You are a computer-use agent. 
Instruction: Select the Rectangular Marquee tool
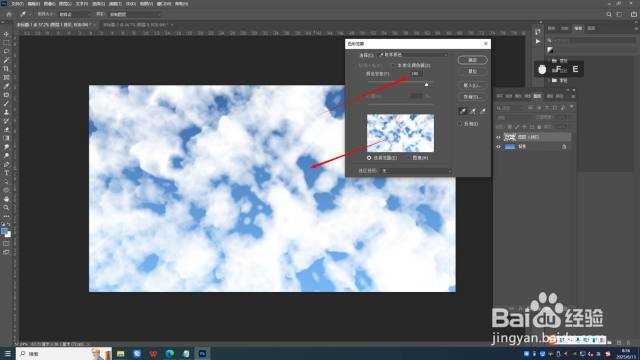tap(6, 43)
